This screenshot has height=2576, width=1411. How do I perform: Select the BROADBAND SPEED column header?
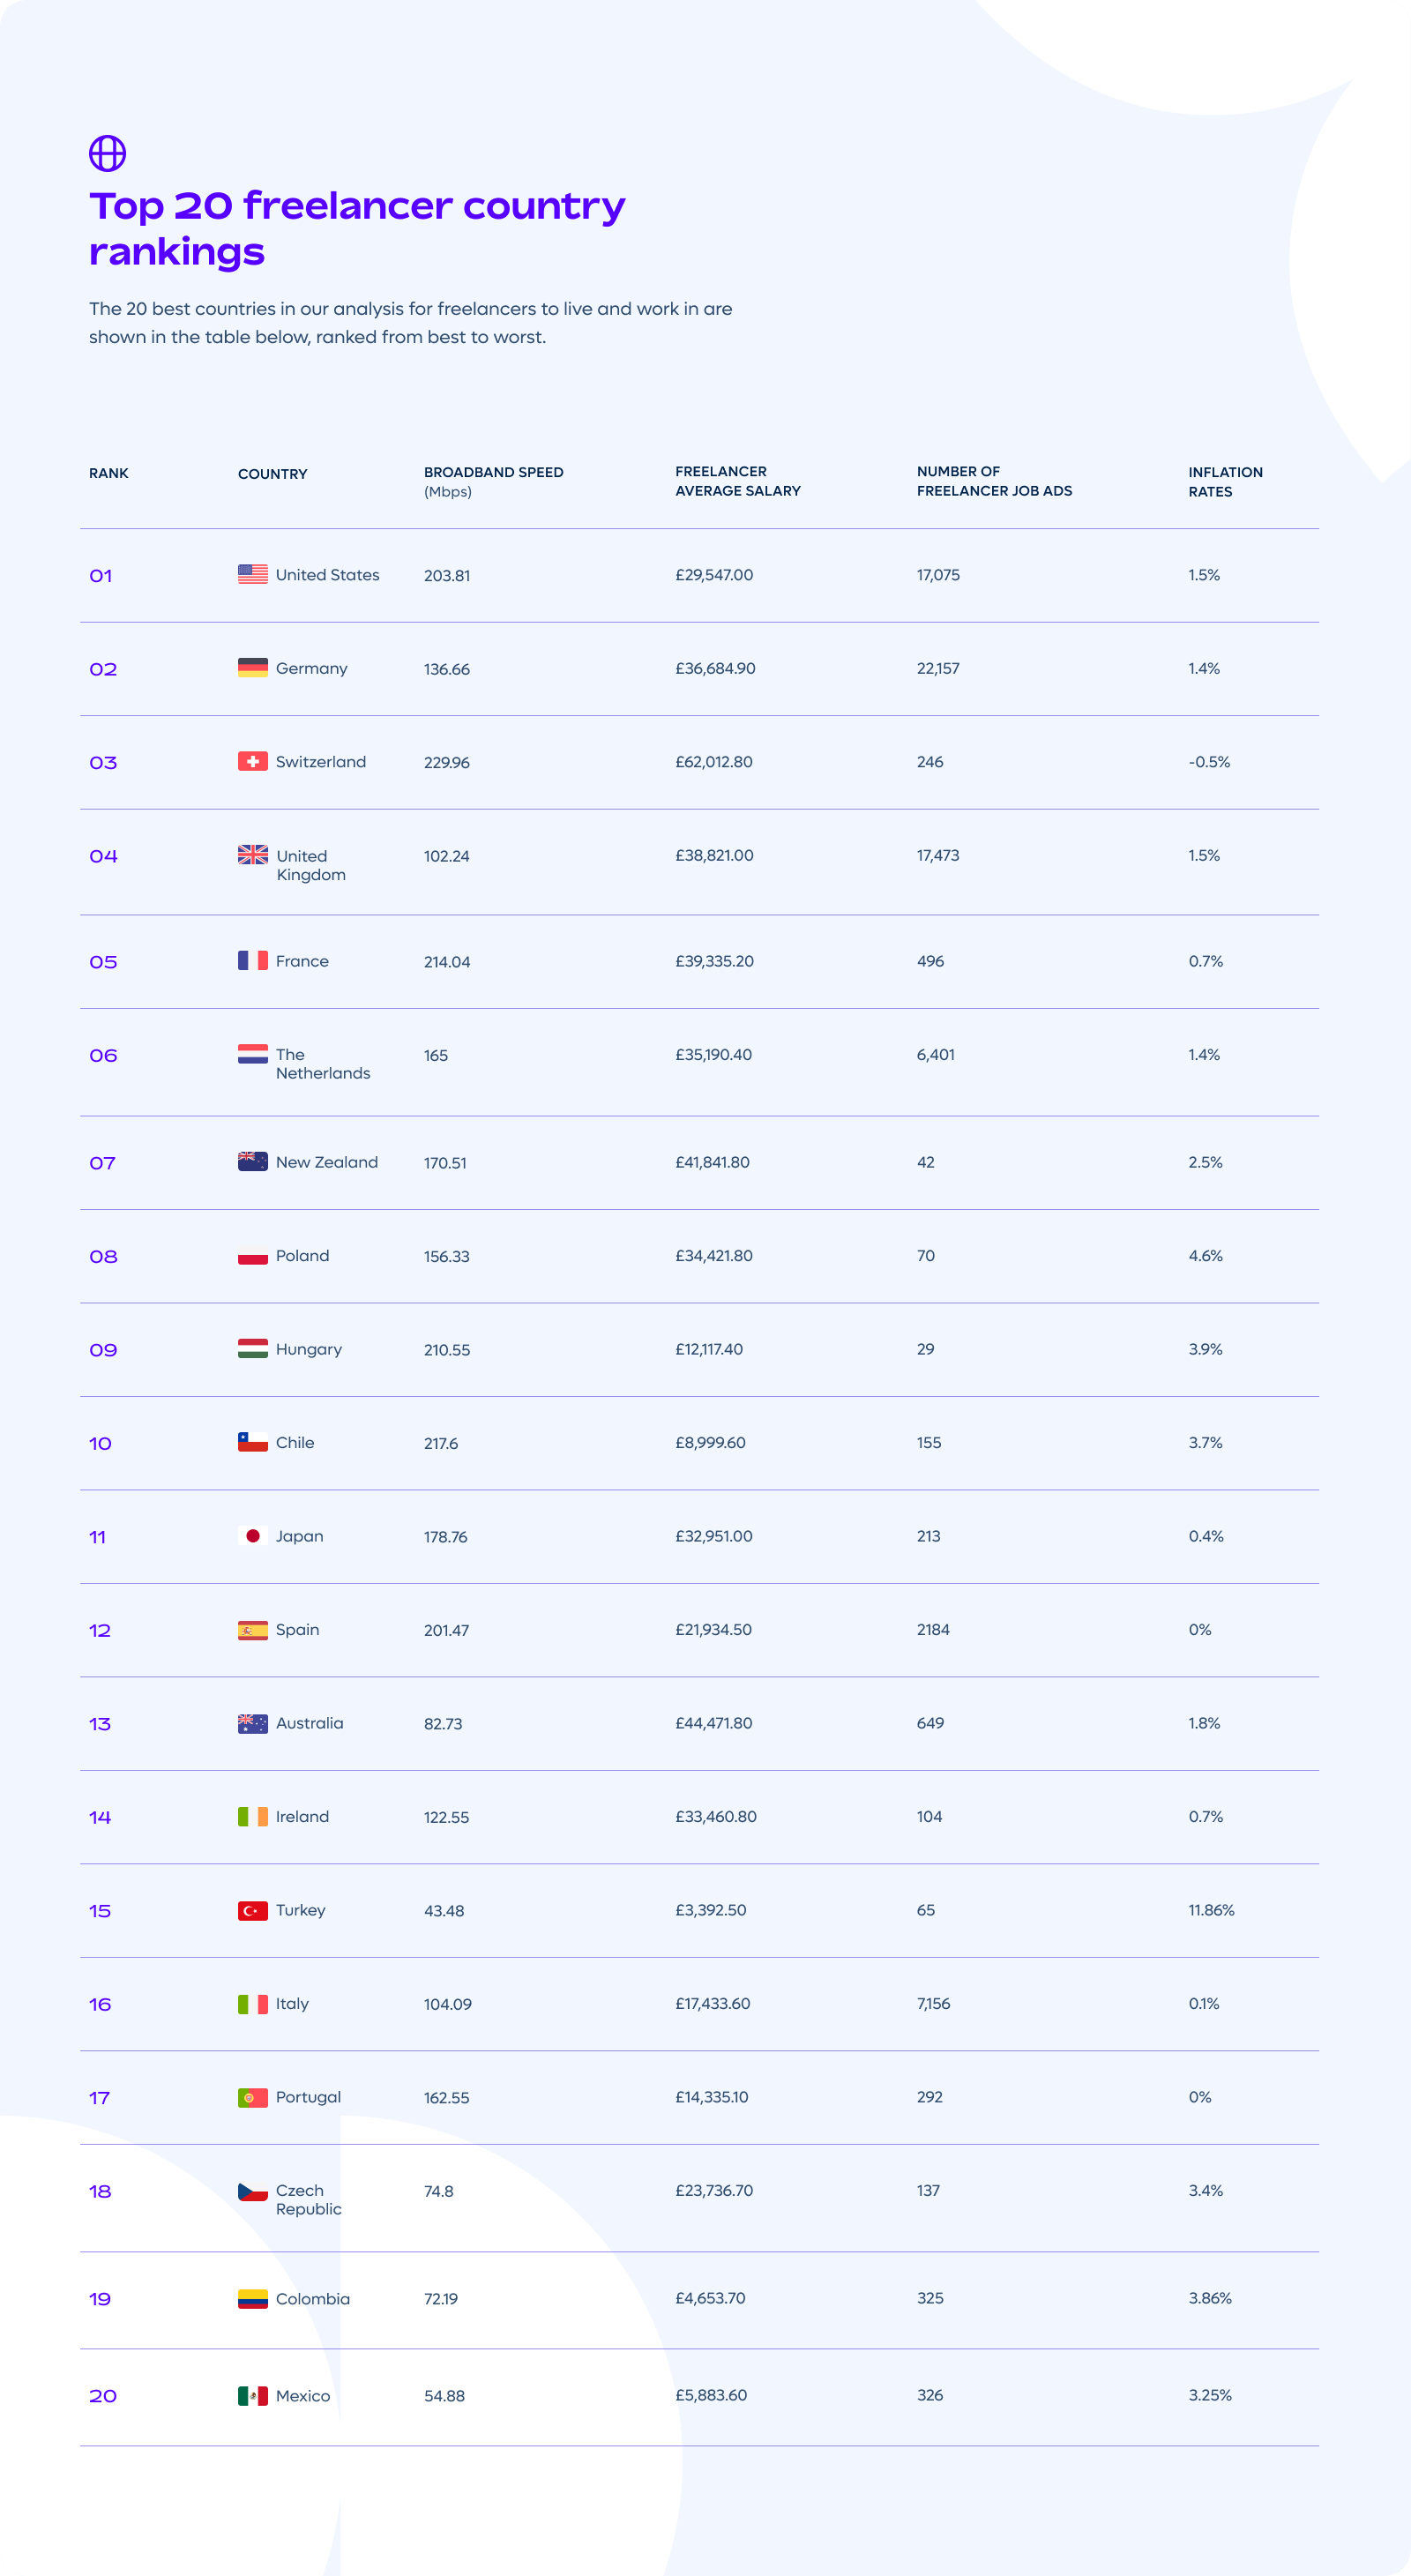pyautogui.click(x=493, y=481)
